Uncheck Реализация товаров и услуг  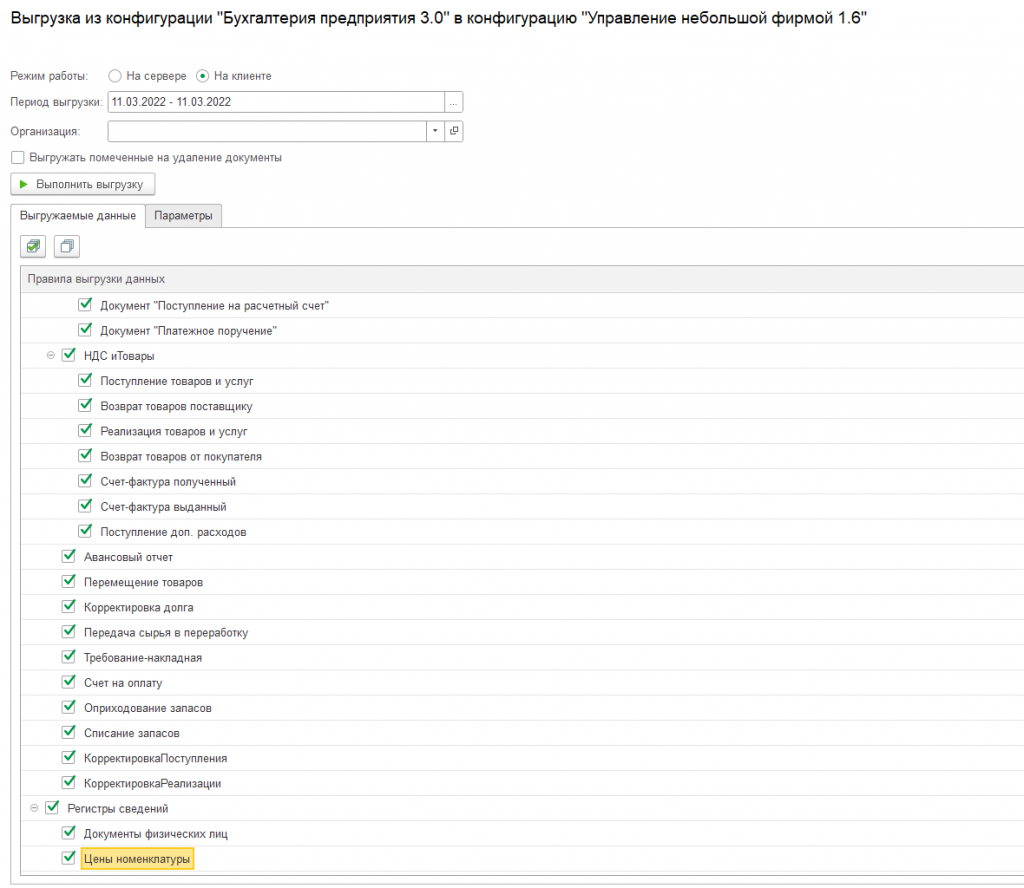tap(85, 430)
